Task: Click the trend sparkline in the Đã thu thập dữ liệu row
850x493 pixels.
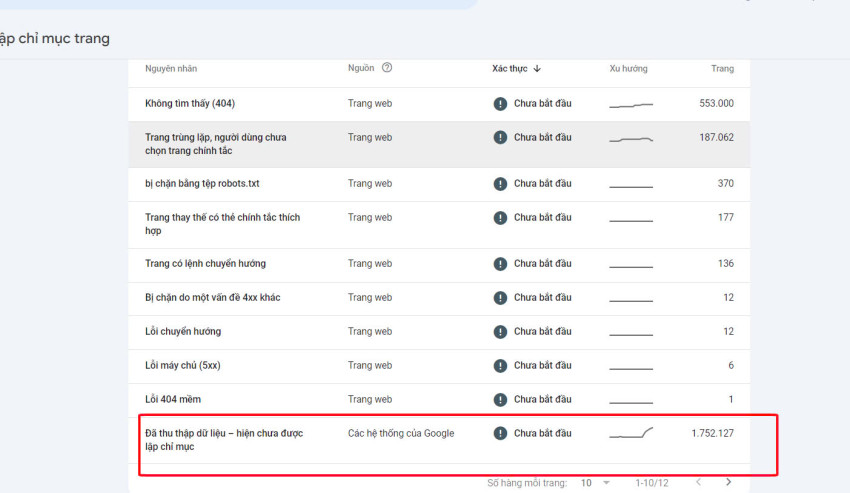Action: (x=631, y=433)
